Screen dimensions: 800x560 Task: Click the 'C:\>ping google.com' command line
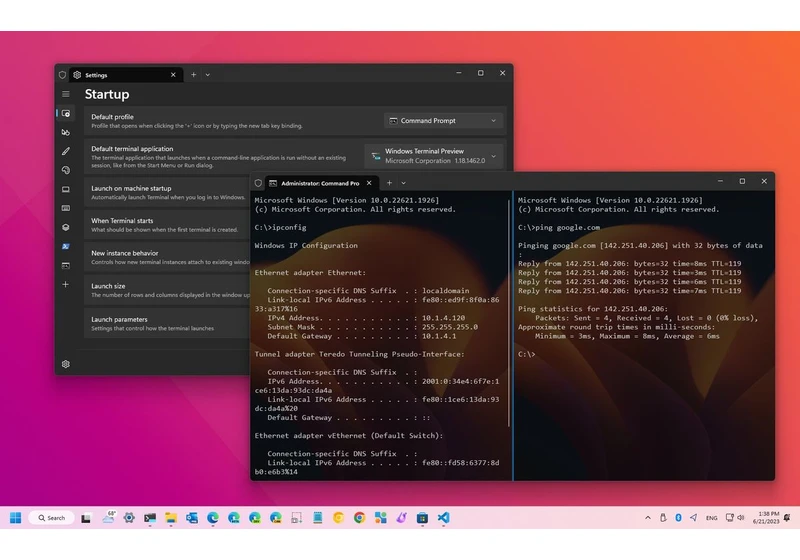click(x=559, y=227)
